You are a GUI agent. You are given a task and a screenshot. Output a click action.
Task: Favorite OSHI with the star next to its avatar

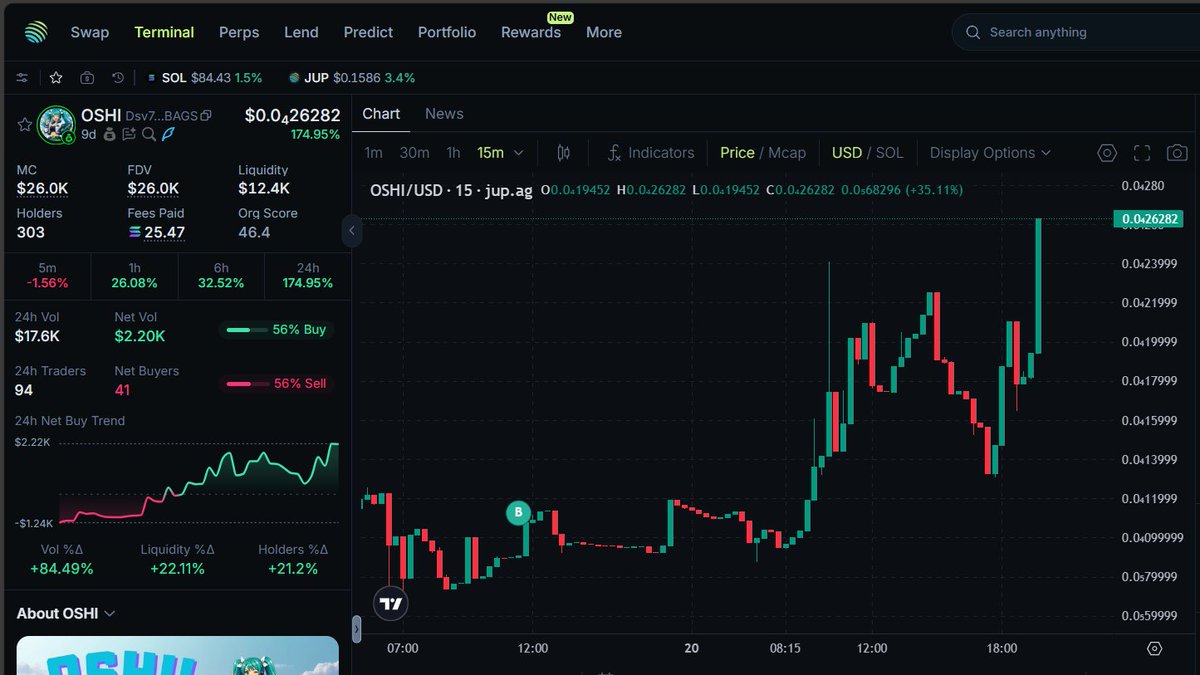tap(24, 124)
